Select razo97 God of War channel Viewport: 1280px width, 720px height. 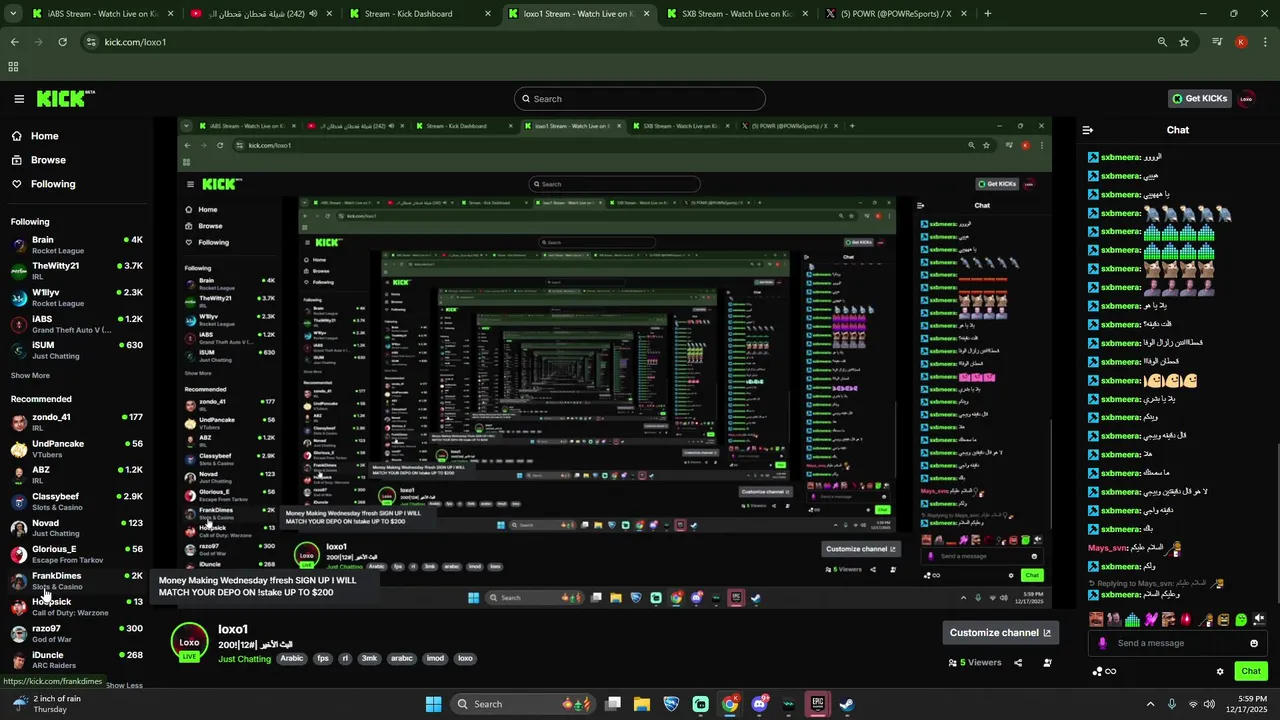[x=76, y=633]
